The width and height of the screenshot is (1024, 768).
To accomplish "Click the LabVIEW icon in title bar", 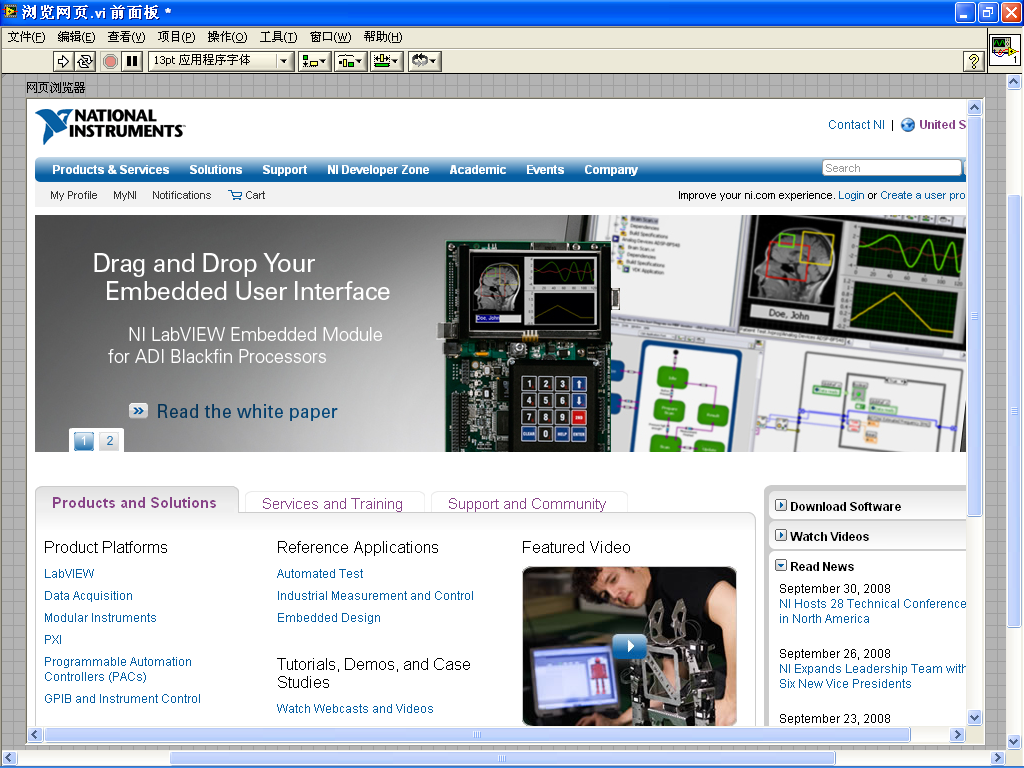I will coord(10,11).
